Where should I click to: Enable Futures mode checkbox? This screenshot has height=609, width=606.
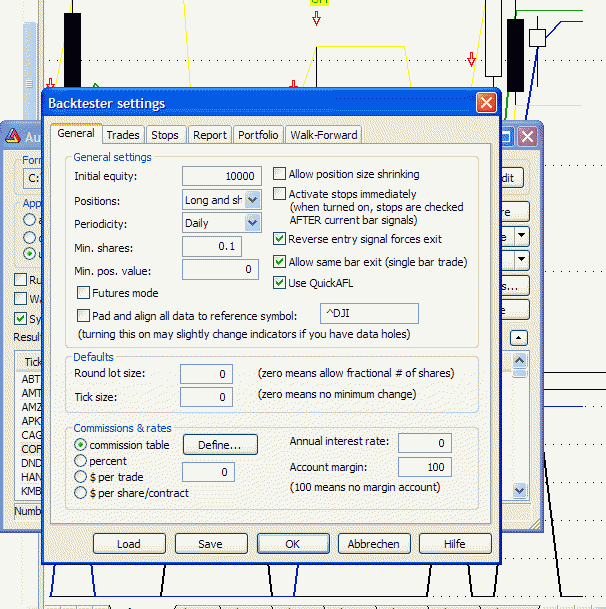click(84, 293)
